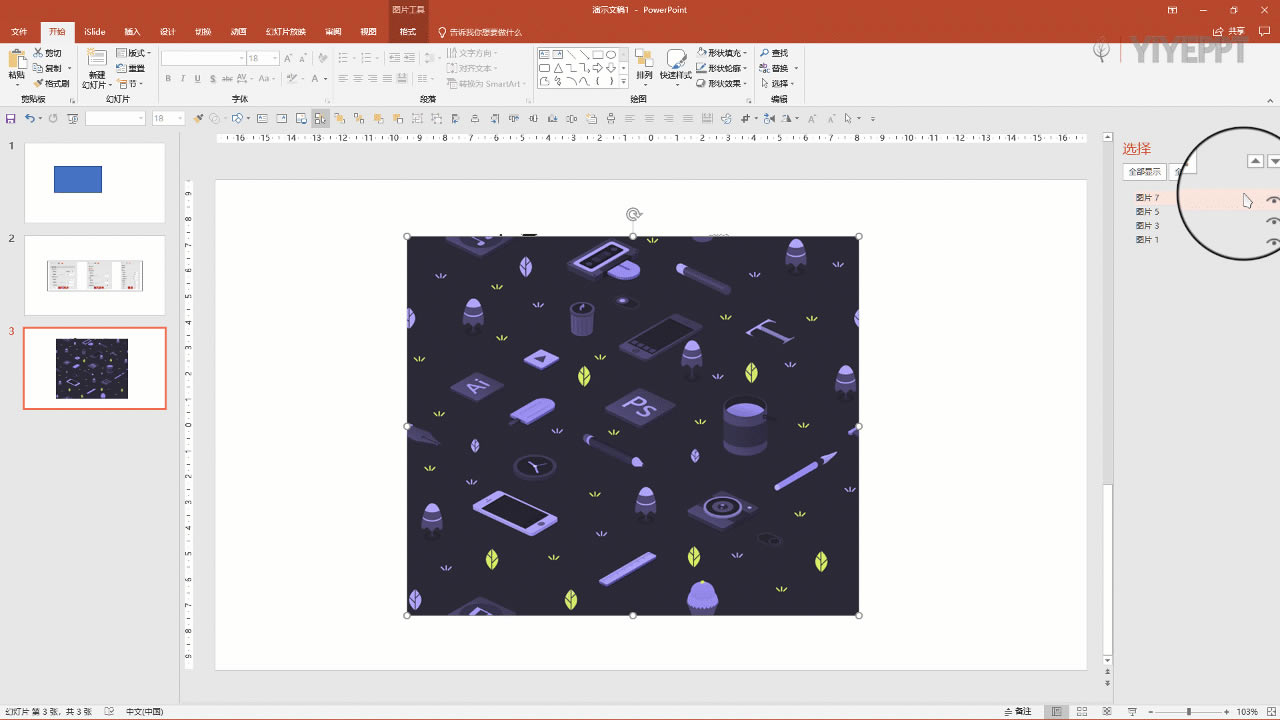Click the Paste (粘贴) button

pos(17,66)
